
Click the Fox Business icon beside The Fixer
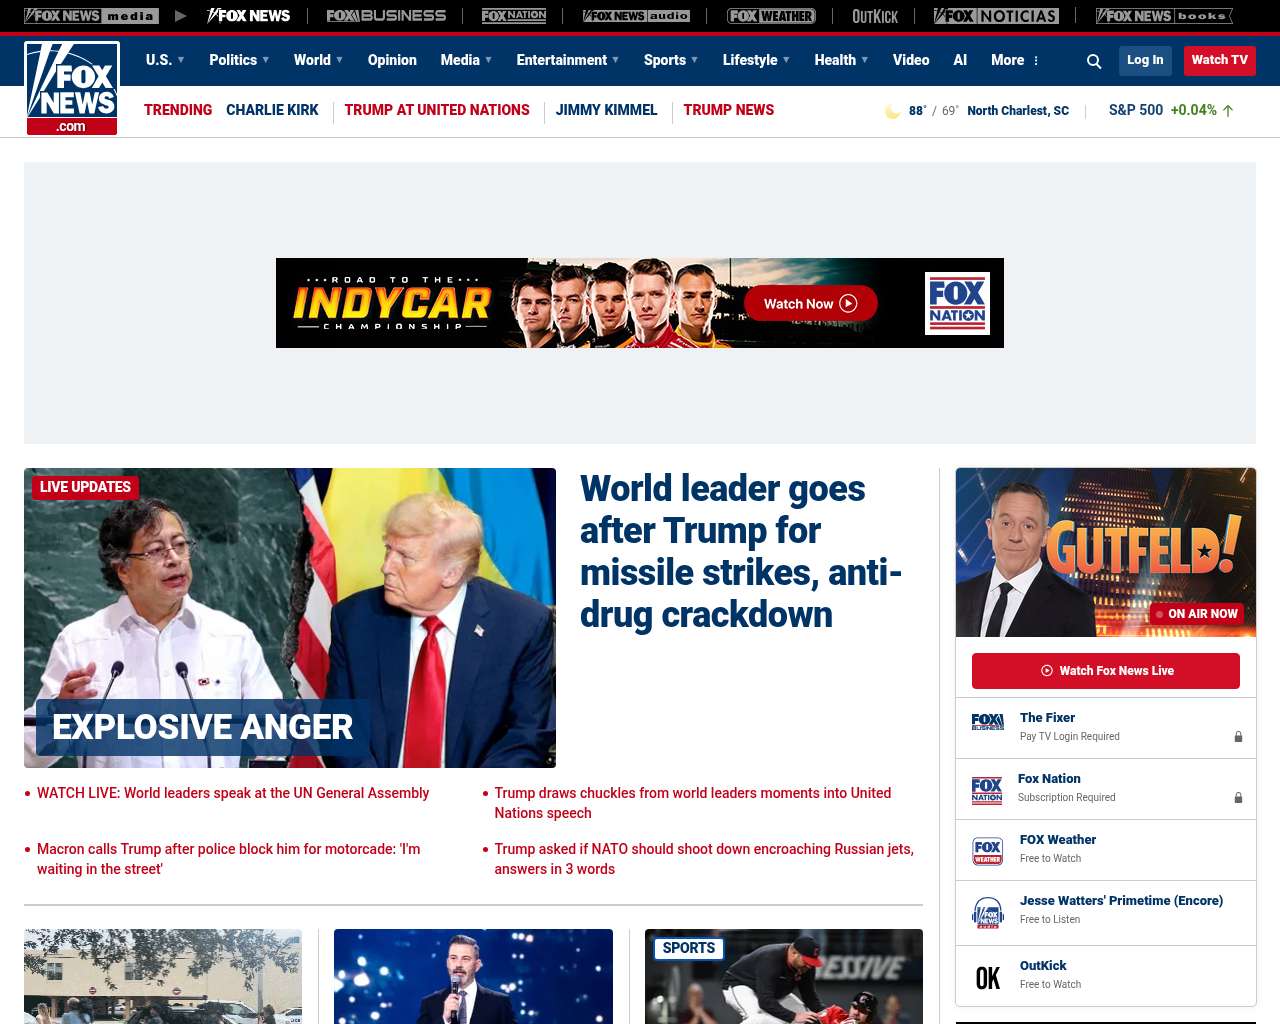click(987, 722)
